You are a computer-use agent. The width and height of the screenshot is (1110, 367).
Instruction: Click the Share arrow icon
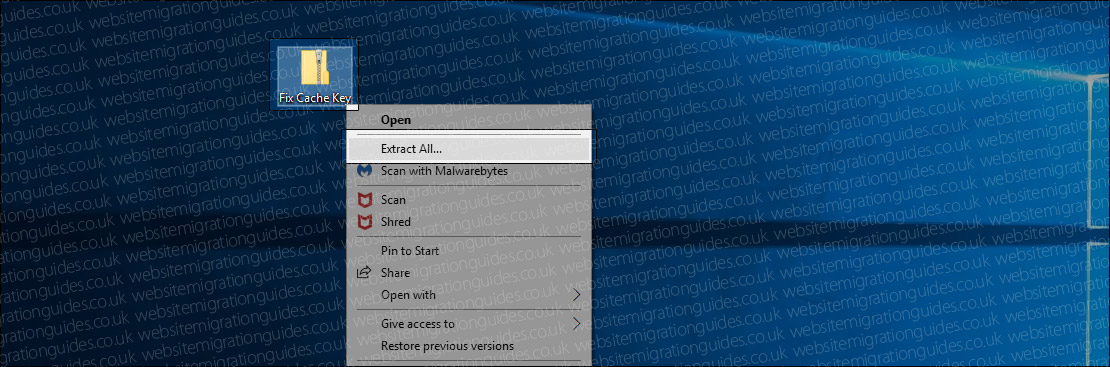[x=364, y=273]
